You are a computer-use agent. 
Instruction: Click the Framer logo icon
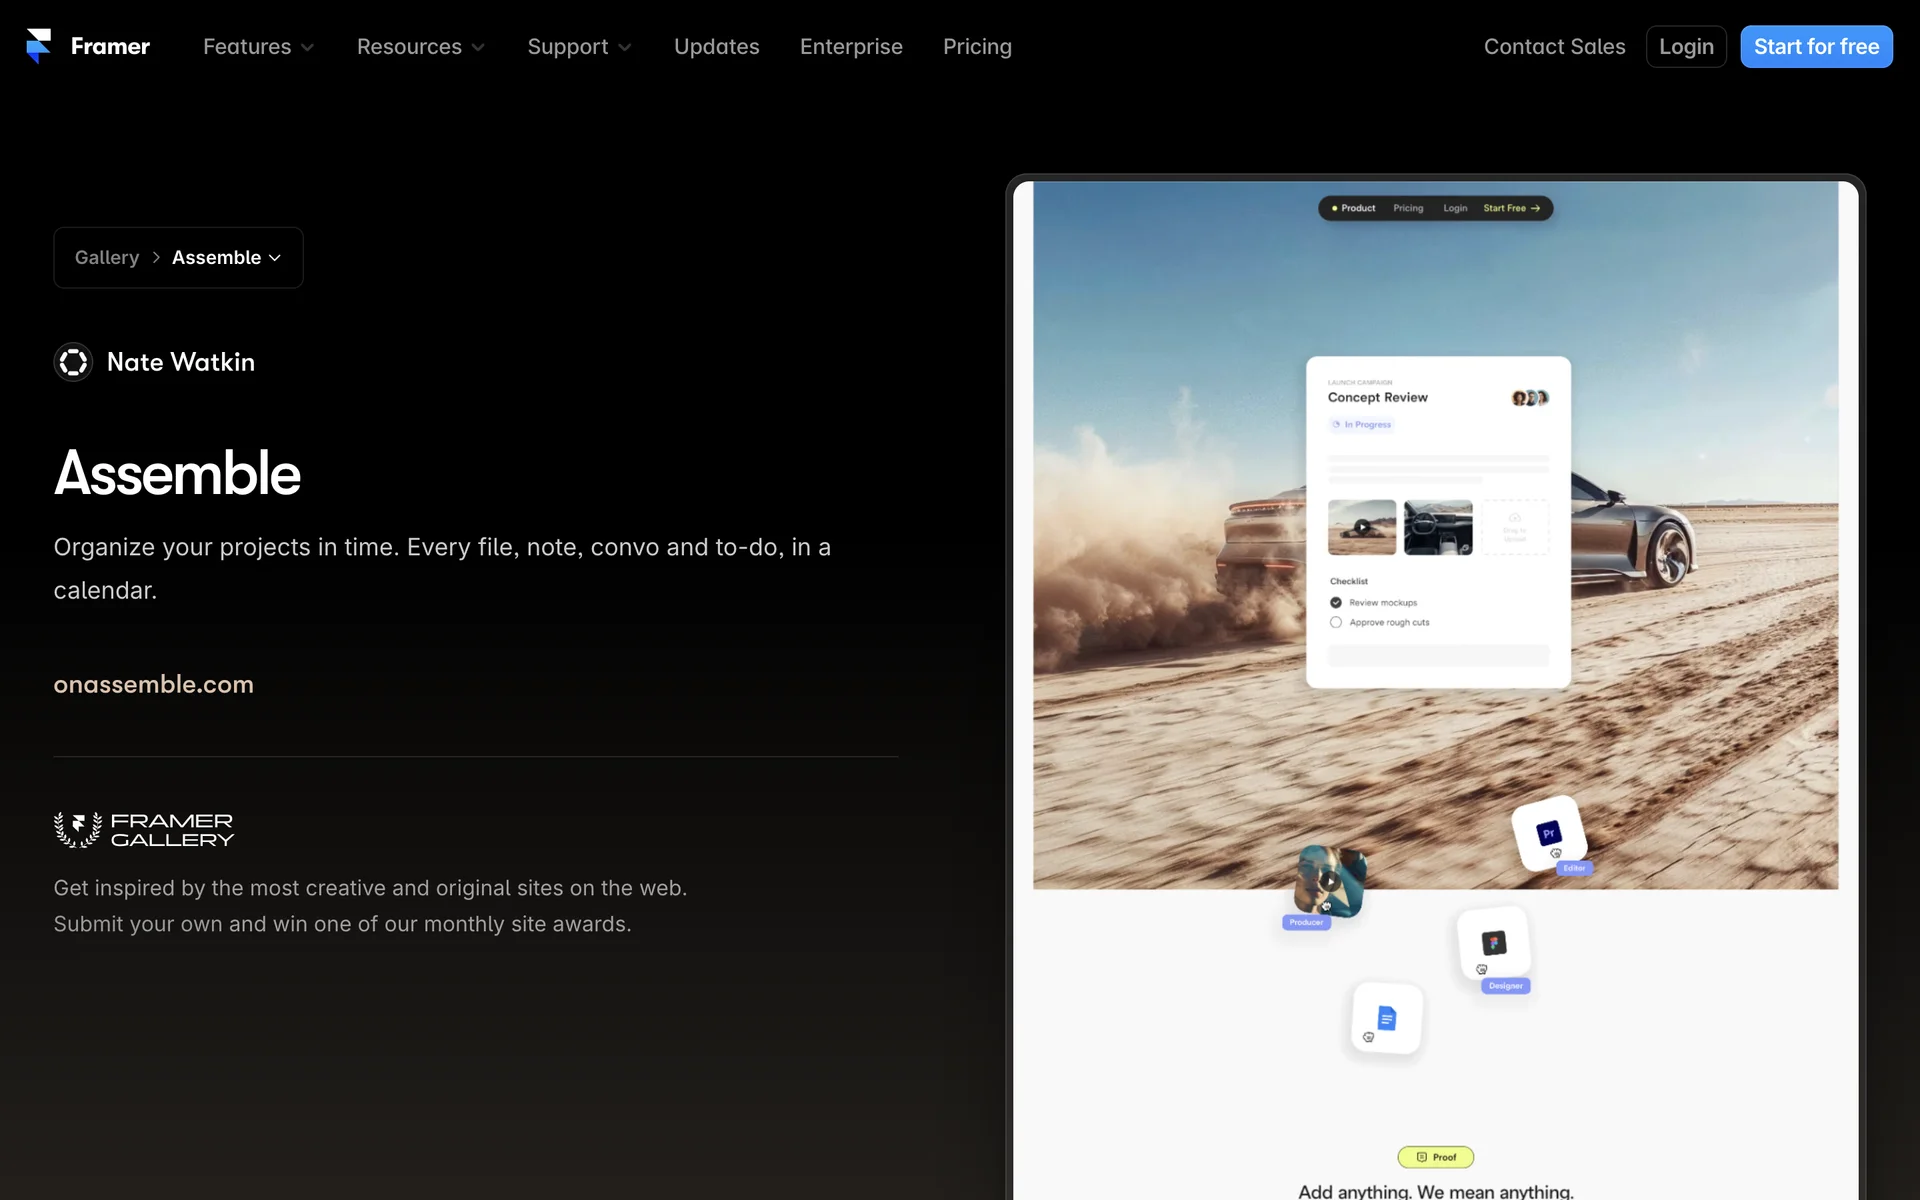pos(38,46)
